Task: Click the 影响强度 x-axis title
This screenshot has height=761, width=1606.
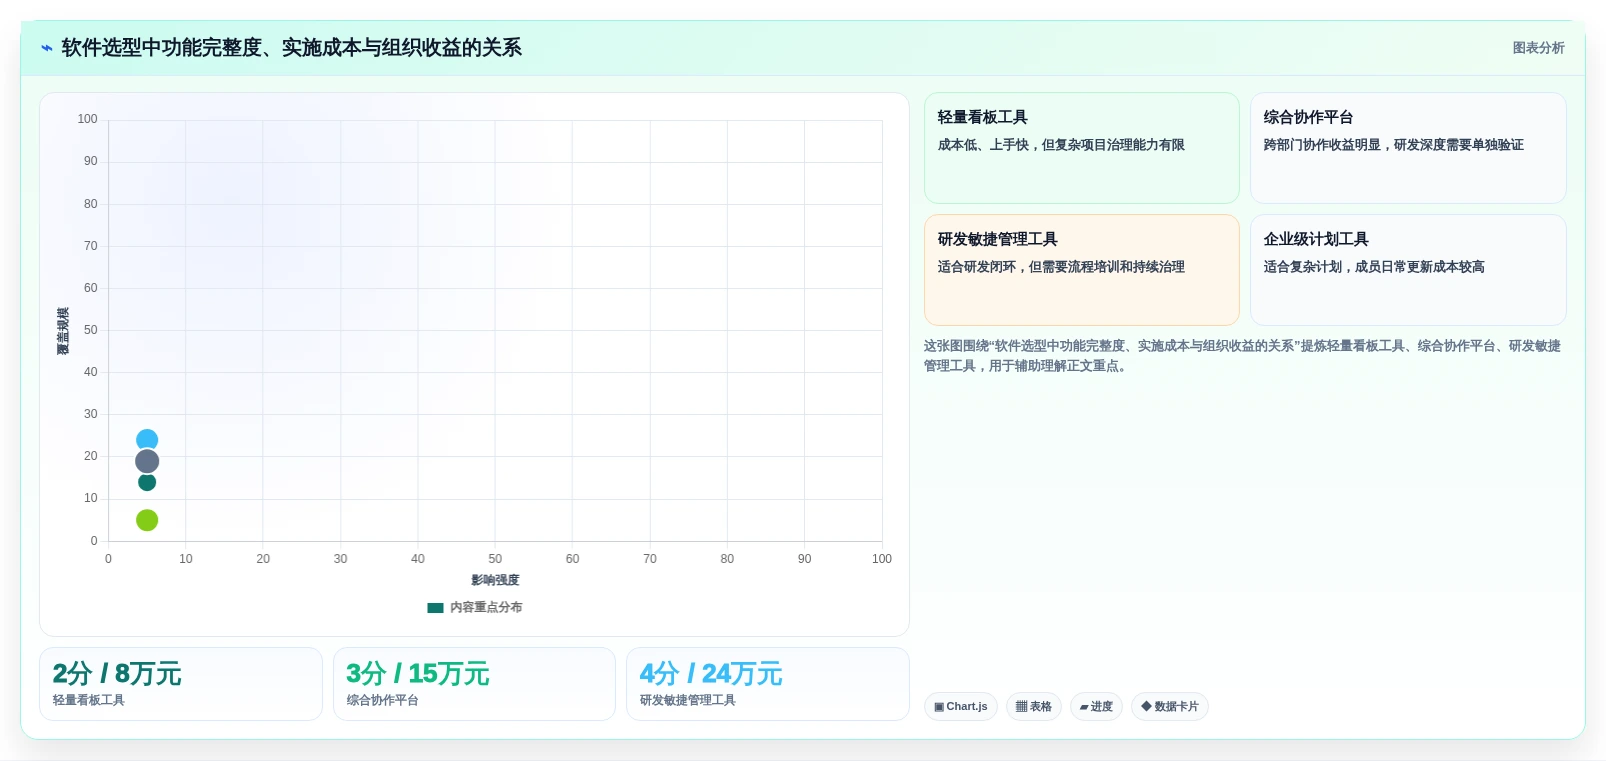Action: (495, 580)
